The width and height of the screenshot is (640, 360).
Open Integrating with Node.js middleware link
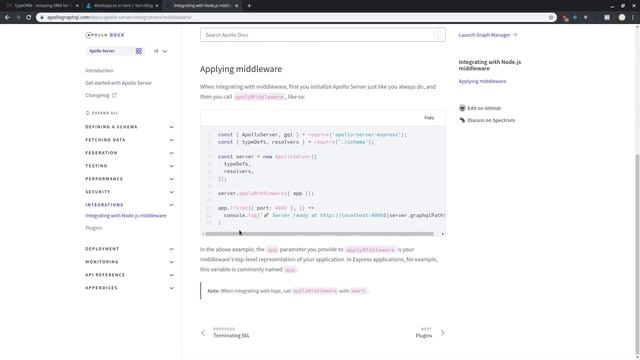pyautogui.click(x=126, y=216)
